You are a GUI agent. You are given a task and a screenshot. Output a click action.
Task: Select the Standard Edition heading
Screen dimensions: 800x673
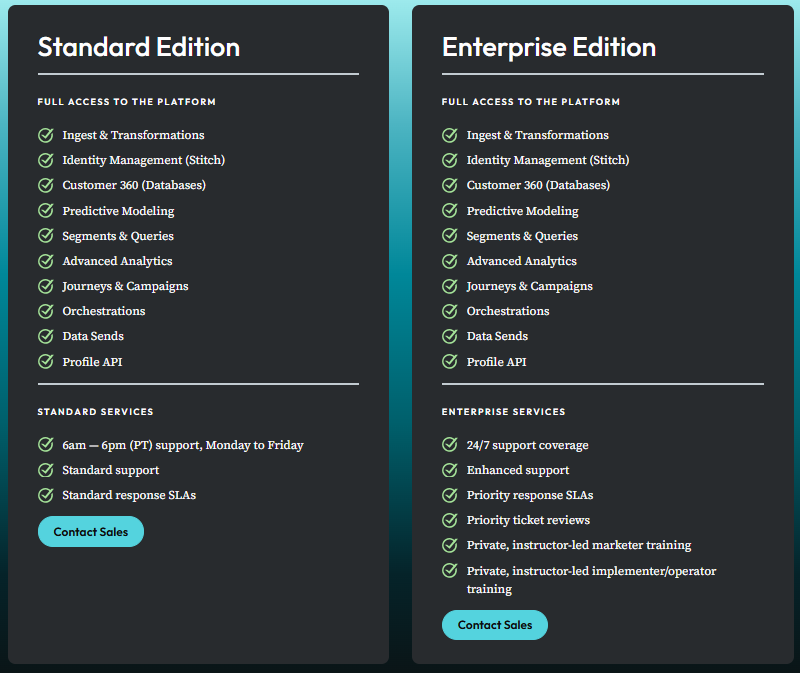(x=139, y=47)
